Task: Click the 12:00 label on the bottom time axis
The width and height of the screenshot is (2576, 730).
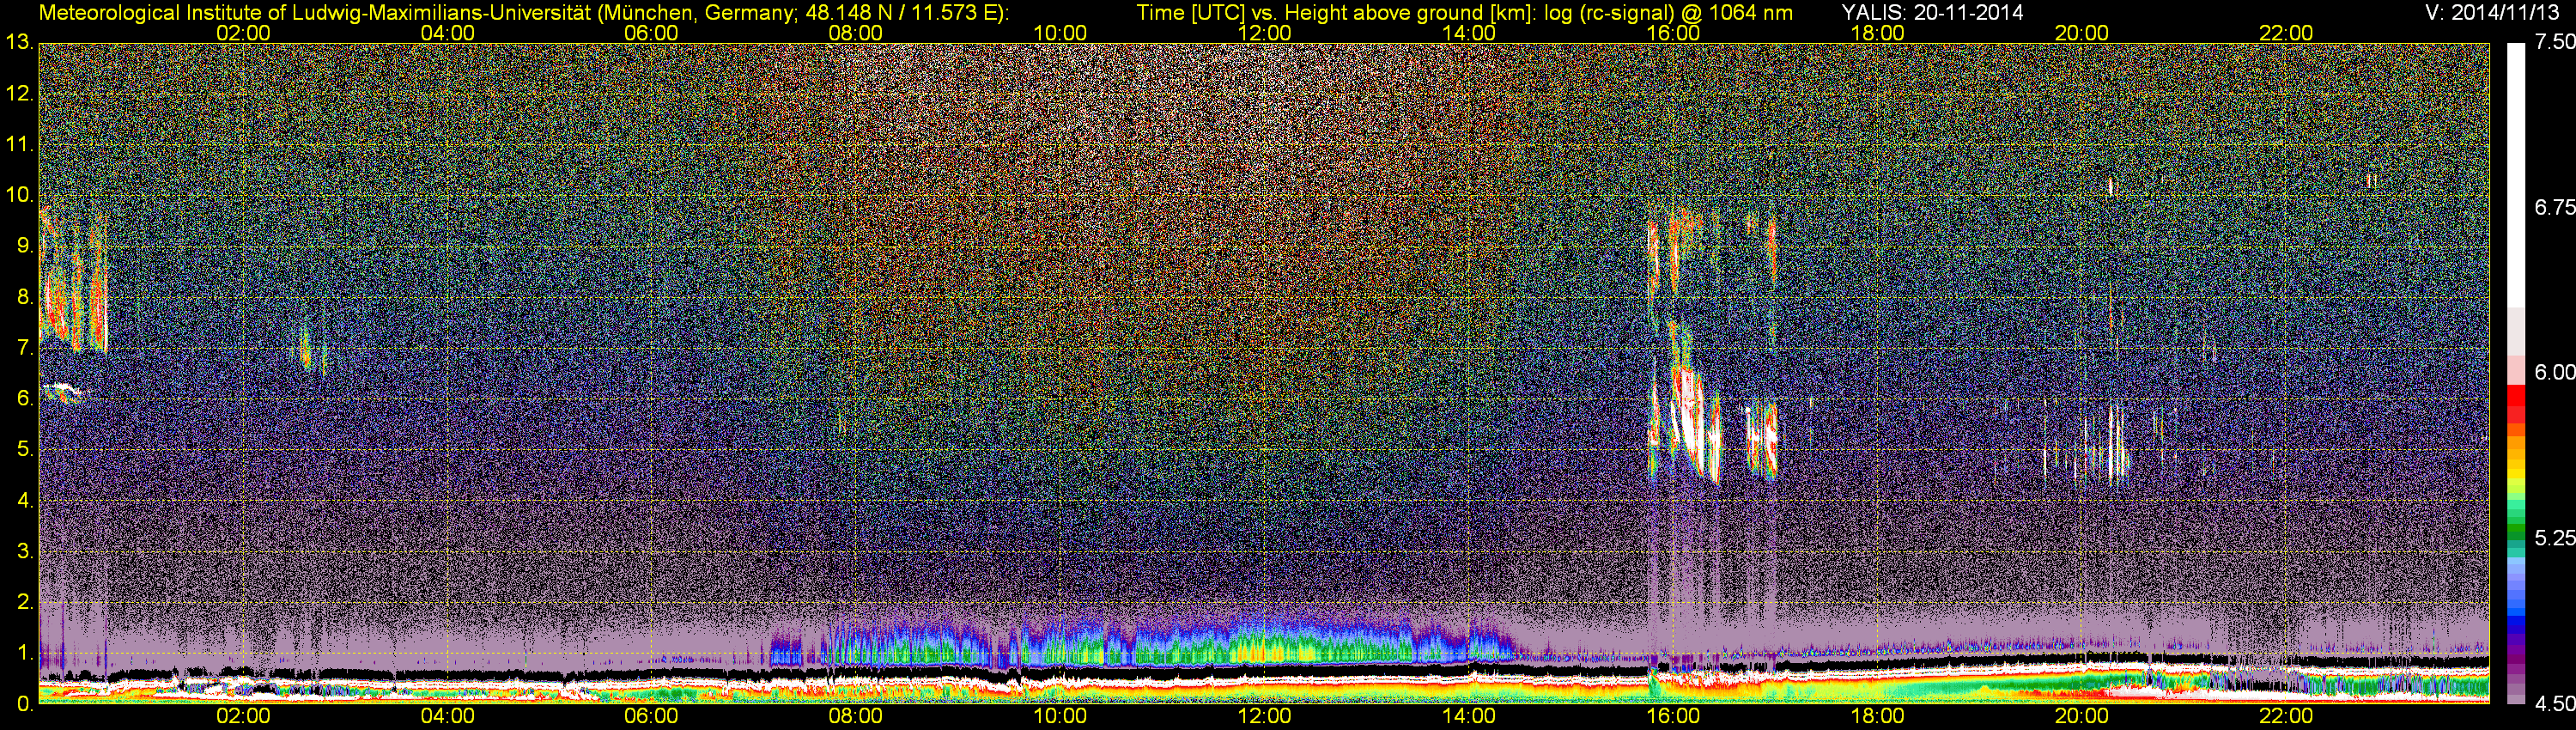Action: pos(1264,717)
